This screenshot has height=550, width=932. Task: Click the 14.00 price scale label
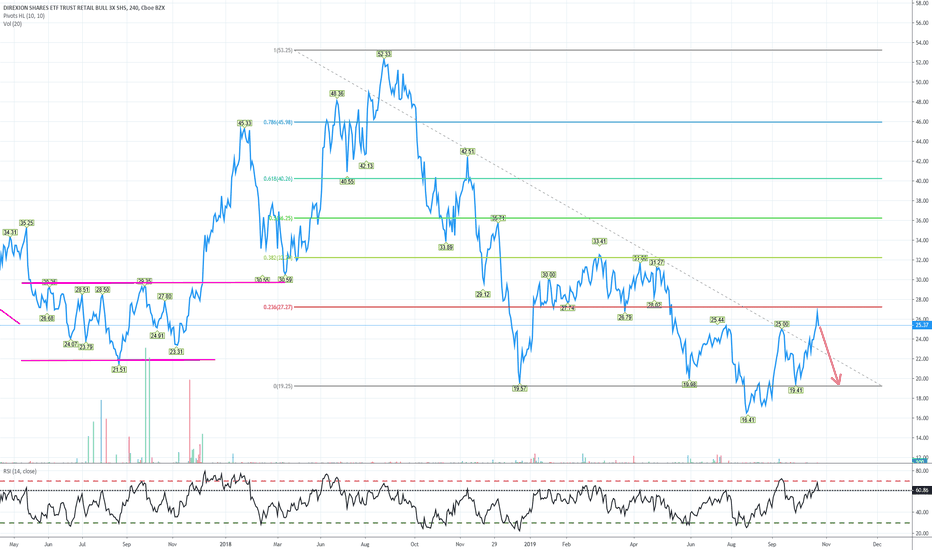tap(921, 438)
